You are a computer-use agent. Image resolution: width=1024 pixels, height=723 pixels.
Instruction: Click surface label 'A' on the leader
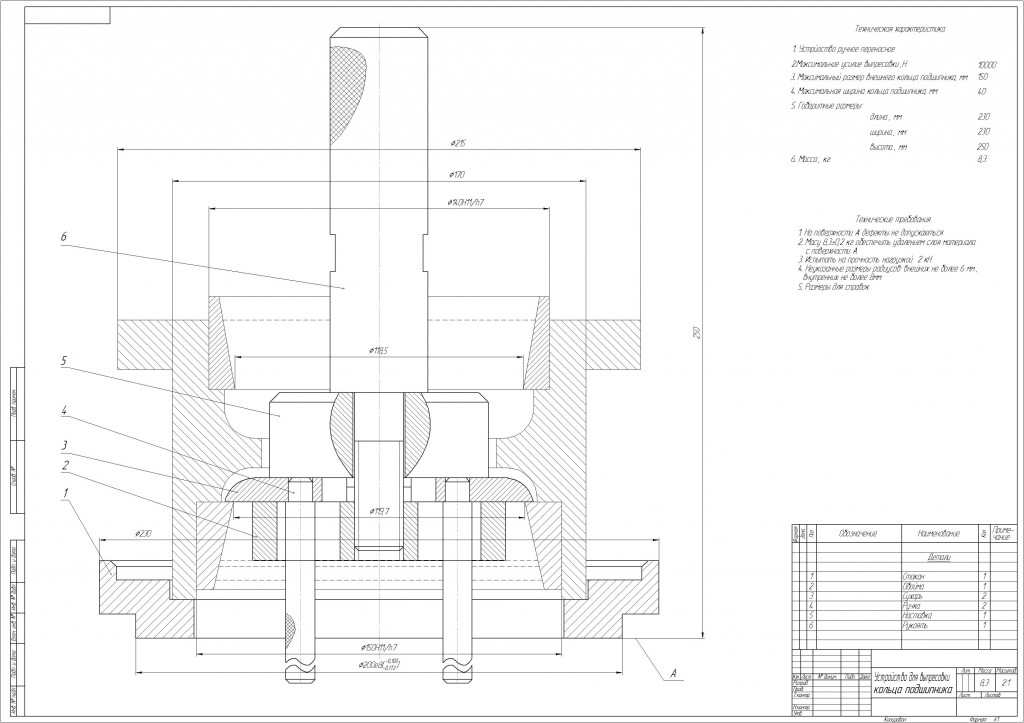click(x=673, y=672)
